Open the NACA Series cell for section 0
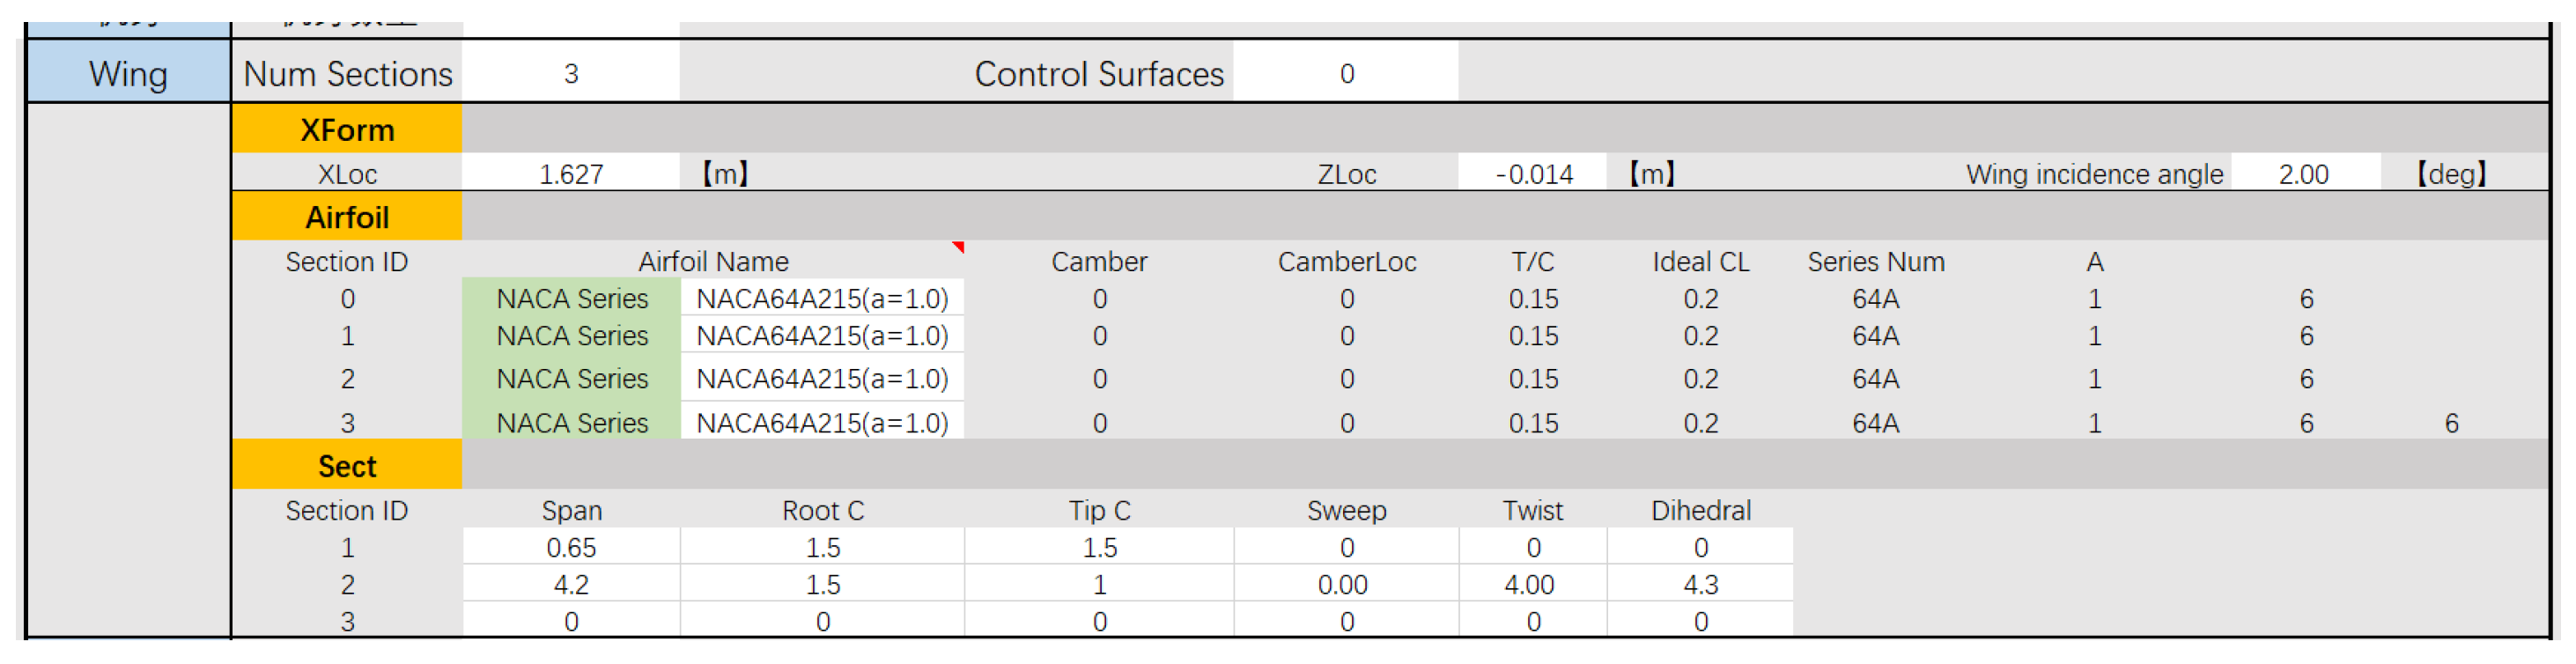 tap(572, 299)
